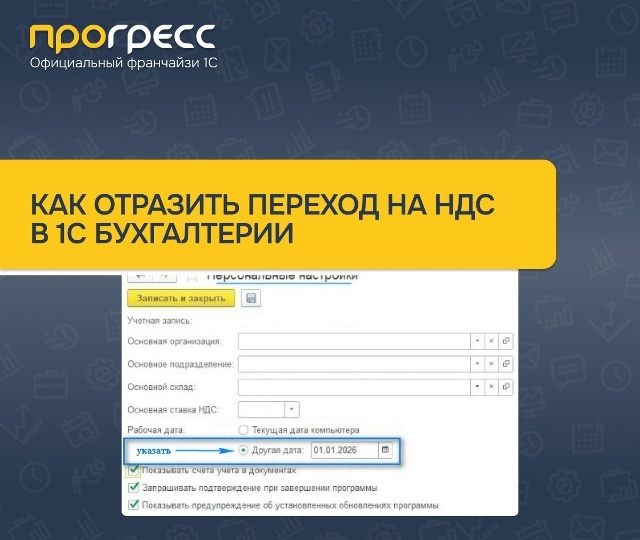Click the date field showing 01.01.2026

(x=345, y=450)
